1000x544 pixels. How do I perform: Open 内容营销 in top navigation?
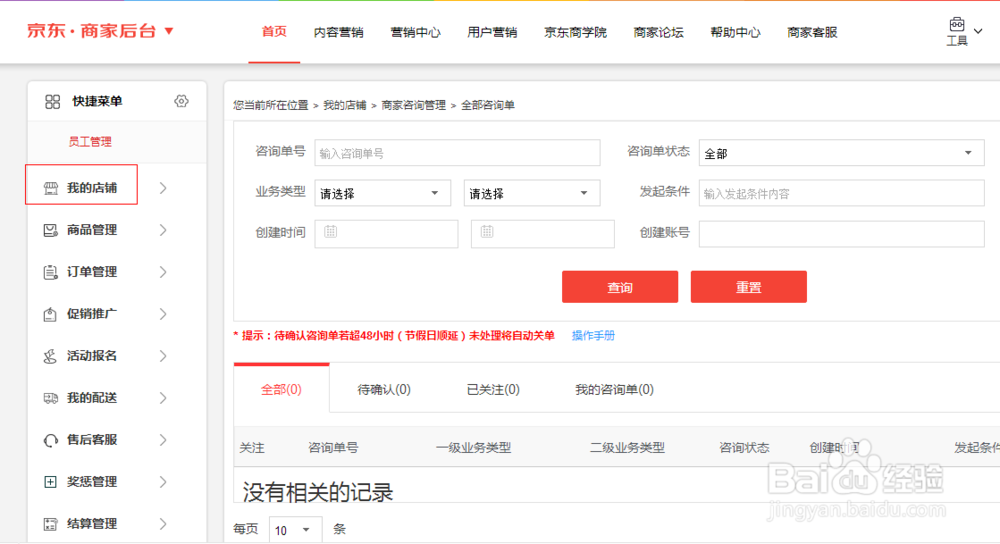point(338,32)
